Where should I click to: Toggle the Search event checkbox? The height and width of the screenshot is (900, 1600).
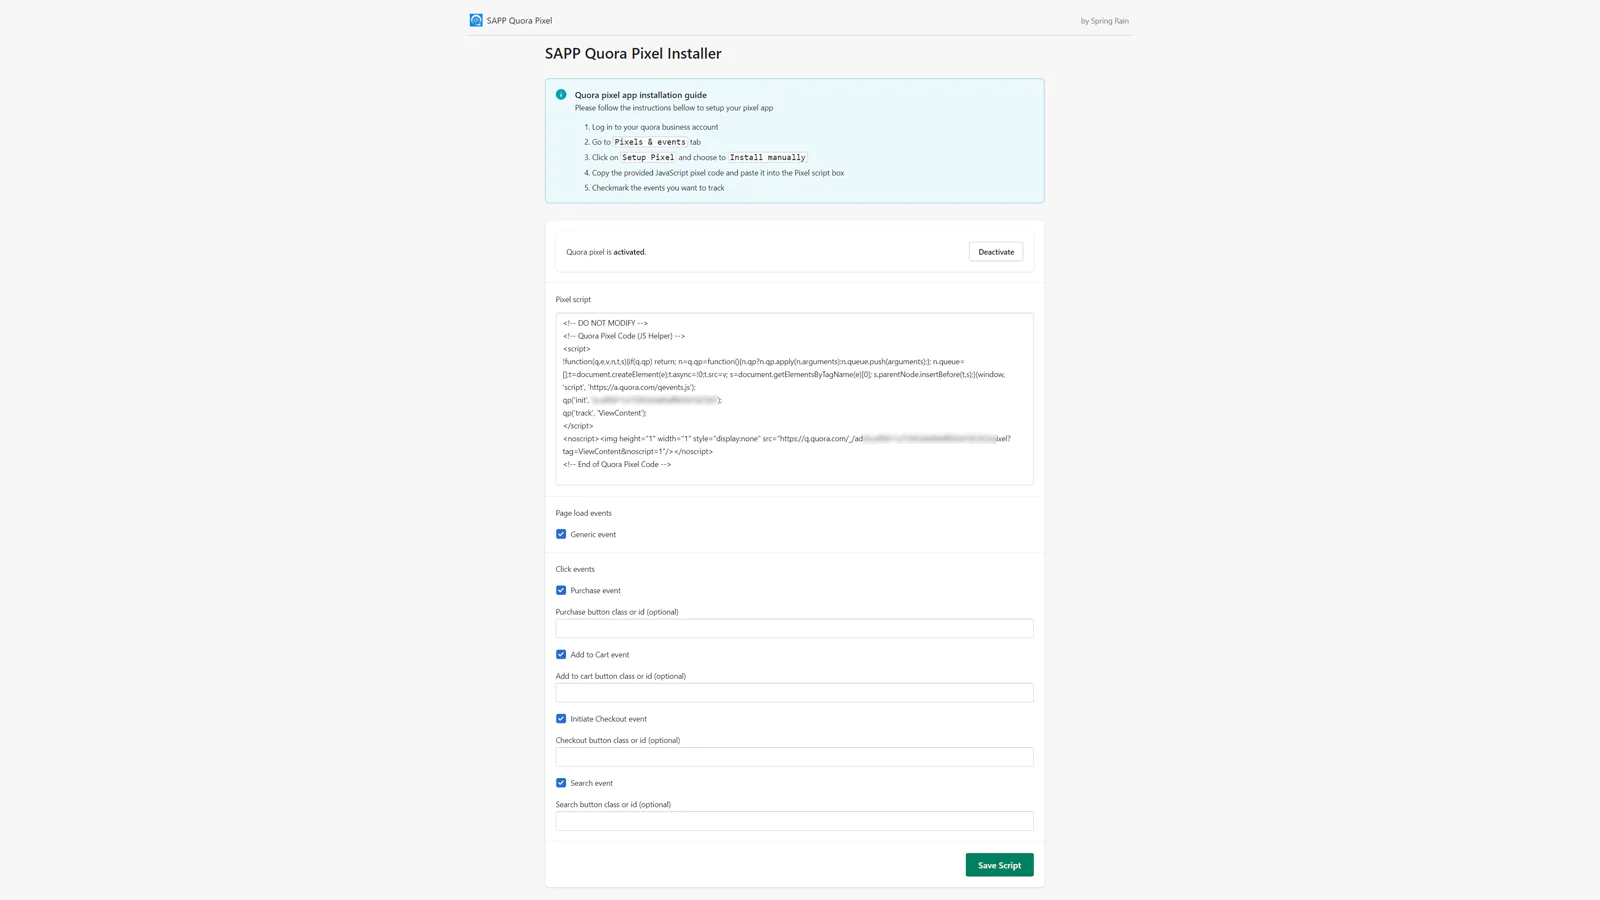click(561, 783)
